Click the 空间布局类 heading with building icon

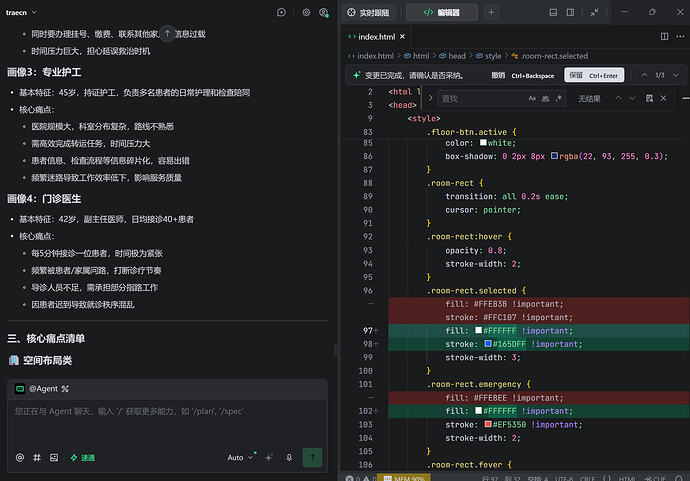[40, 360]
